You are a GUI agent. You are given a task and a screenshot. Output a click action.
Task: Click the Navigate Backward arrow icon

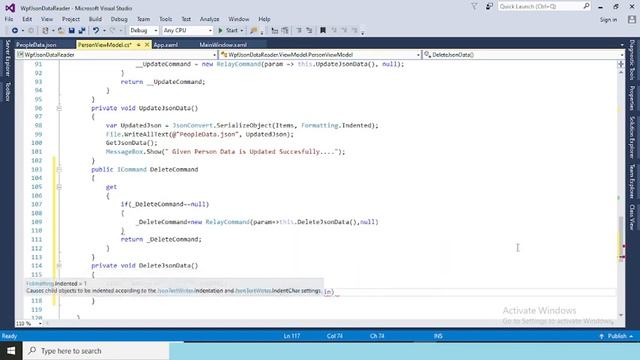(15, 30)
